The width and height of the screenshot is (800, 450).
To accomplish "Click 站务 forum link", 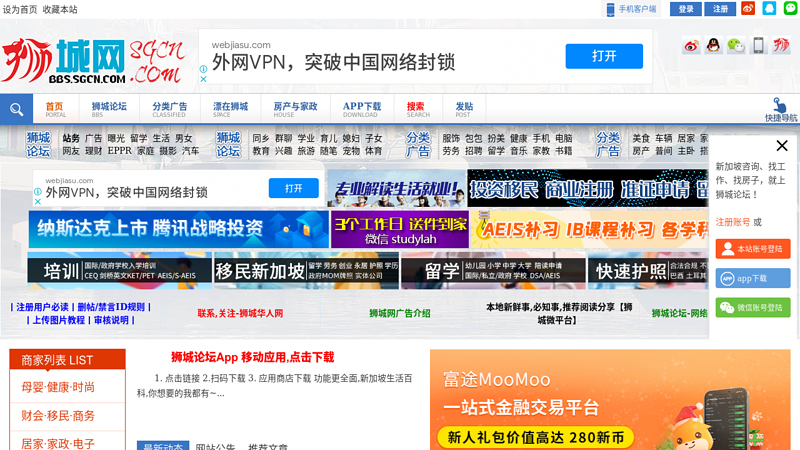I will tap(71, 138).
